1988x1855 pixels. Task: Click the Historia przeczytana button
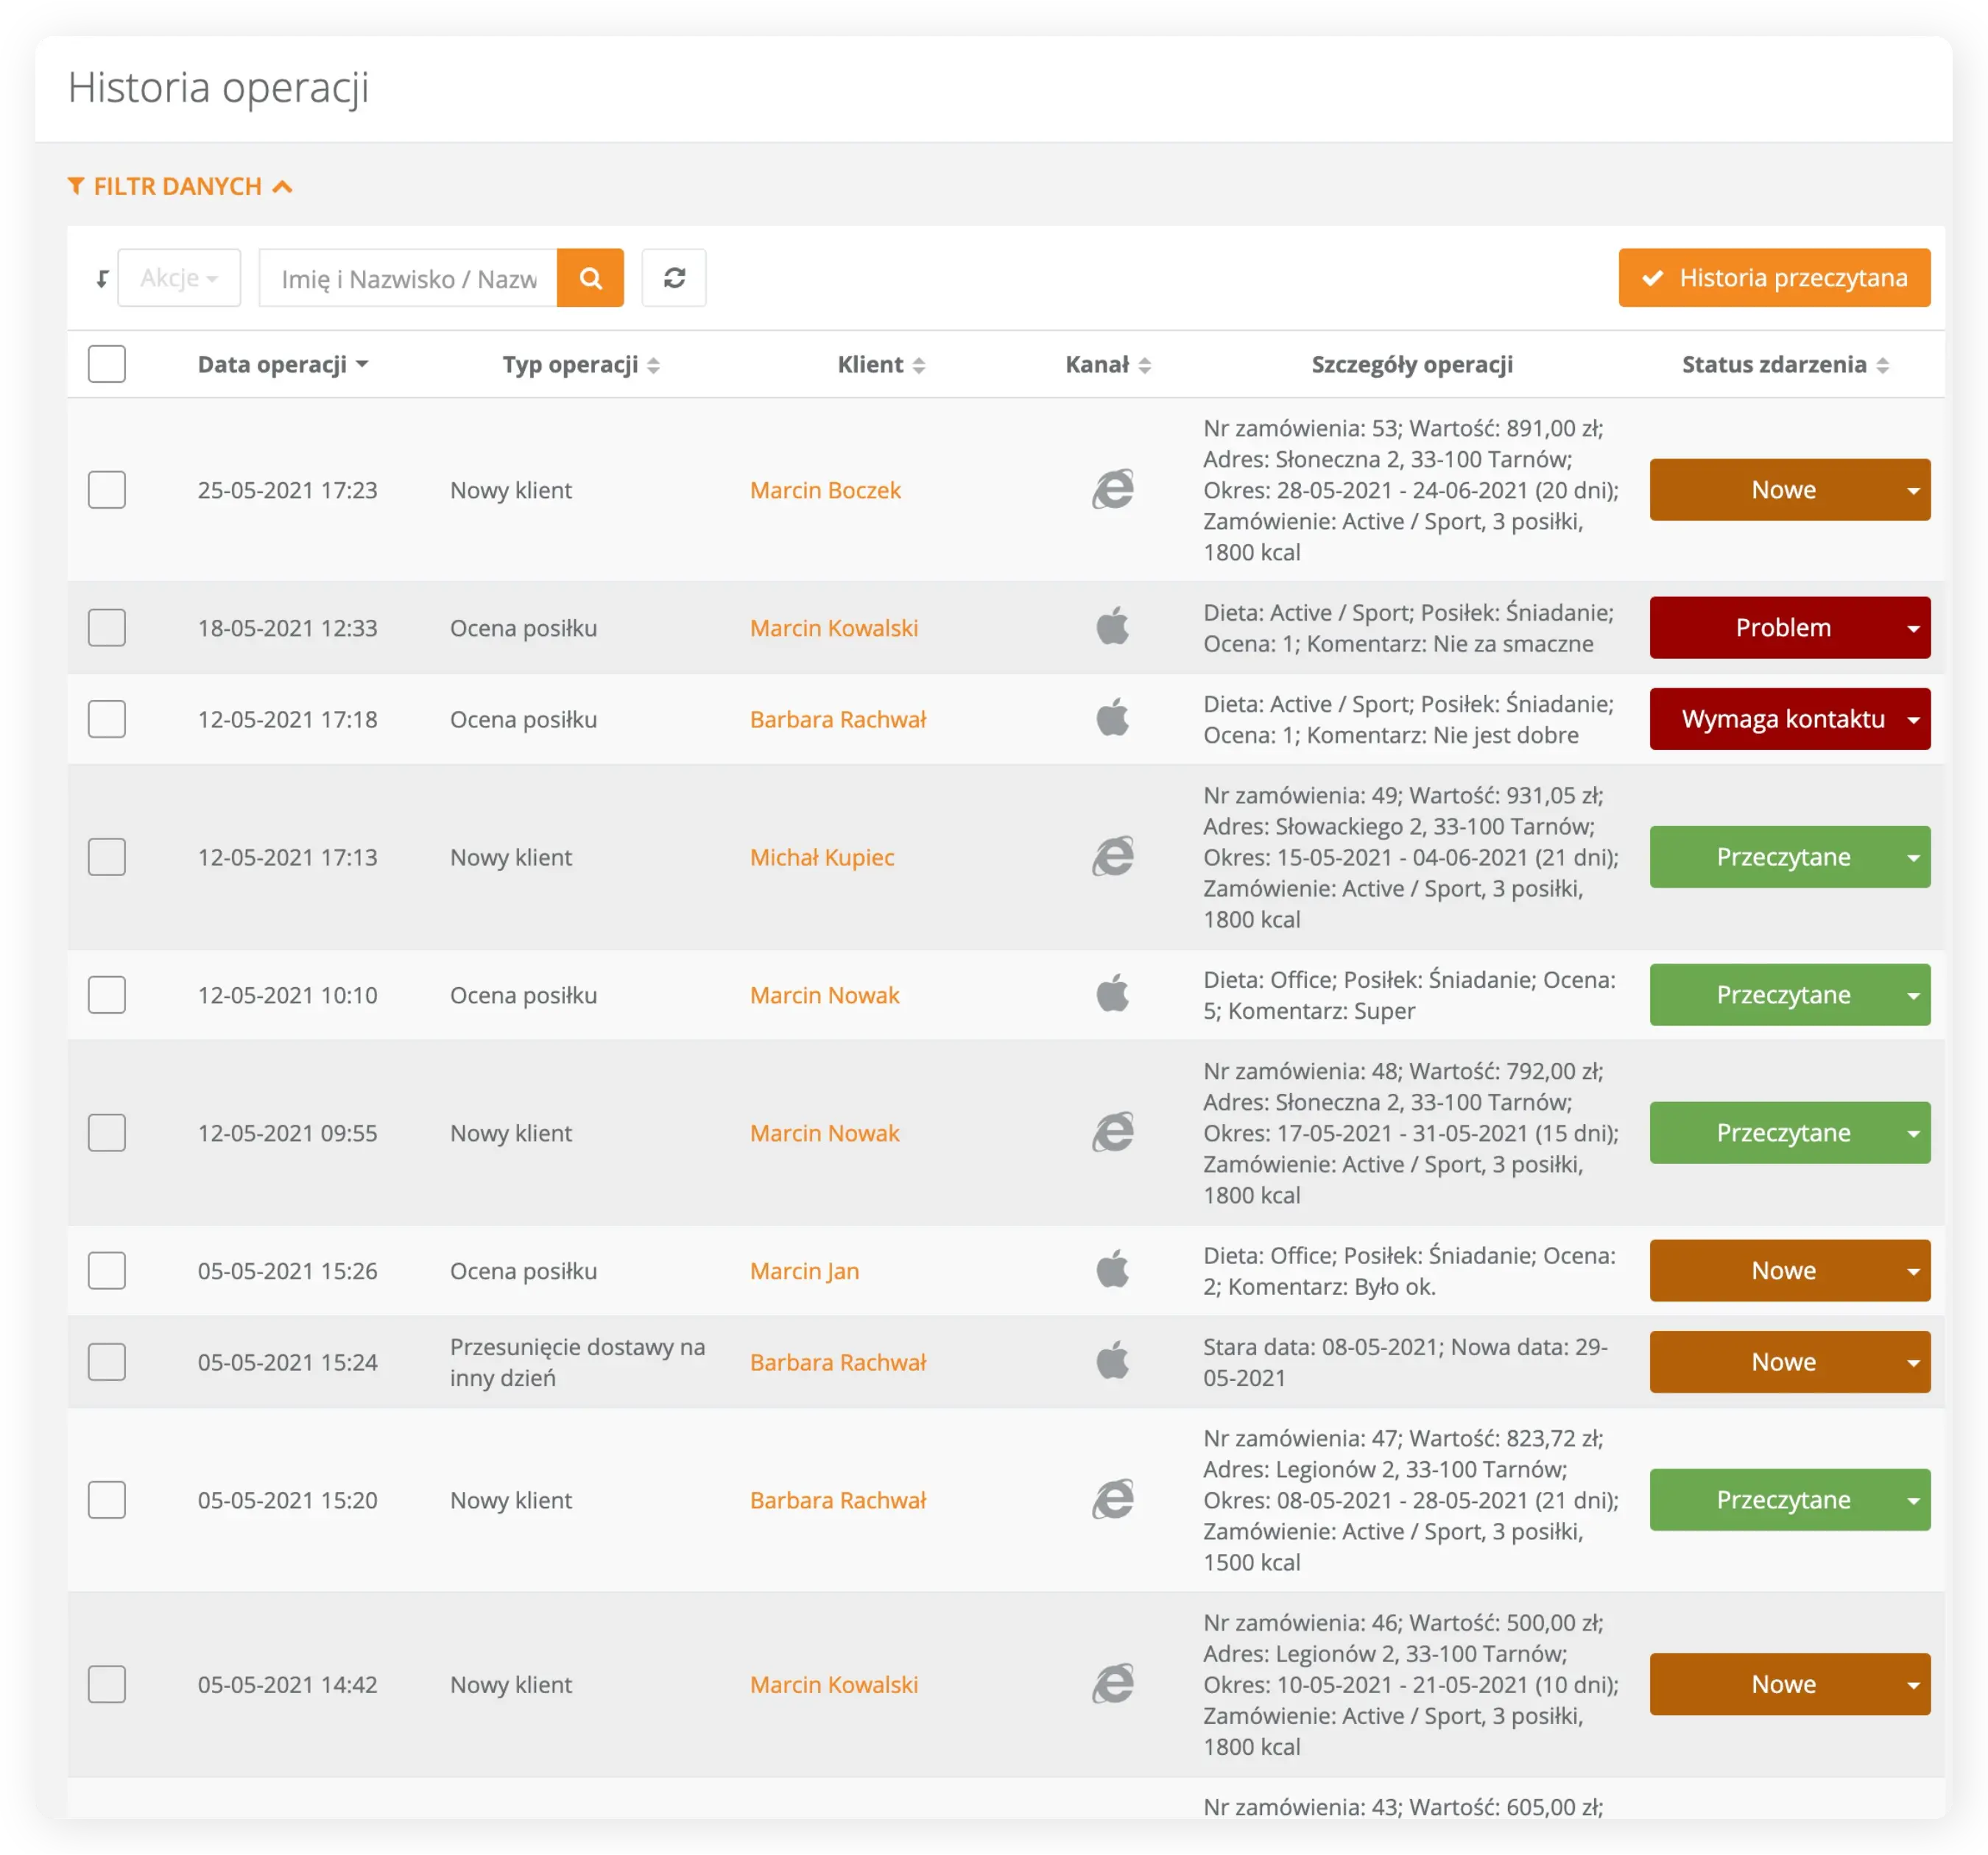point(1774,278)
